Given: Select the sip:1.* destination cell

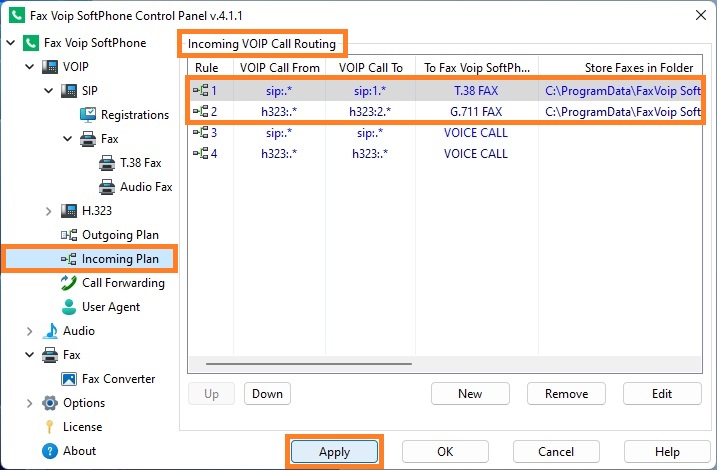Looking at the screenshot, I should (x=370, y=91).
